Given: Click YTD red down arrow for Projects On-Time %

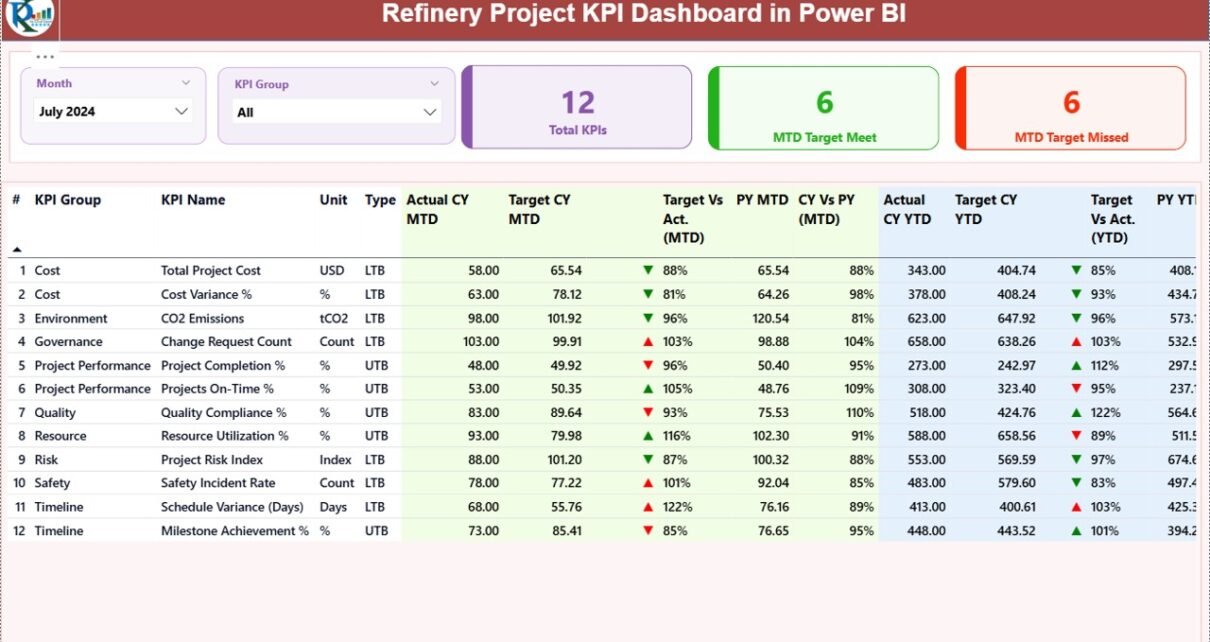Looking at the screenshot, I should [1076, 389].
